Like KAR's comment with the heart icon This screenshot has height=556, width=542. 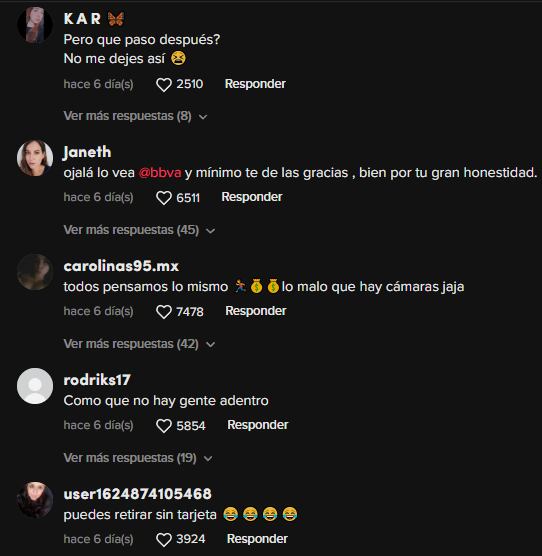[164, 85]
